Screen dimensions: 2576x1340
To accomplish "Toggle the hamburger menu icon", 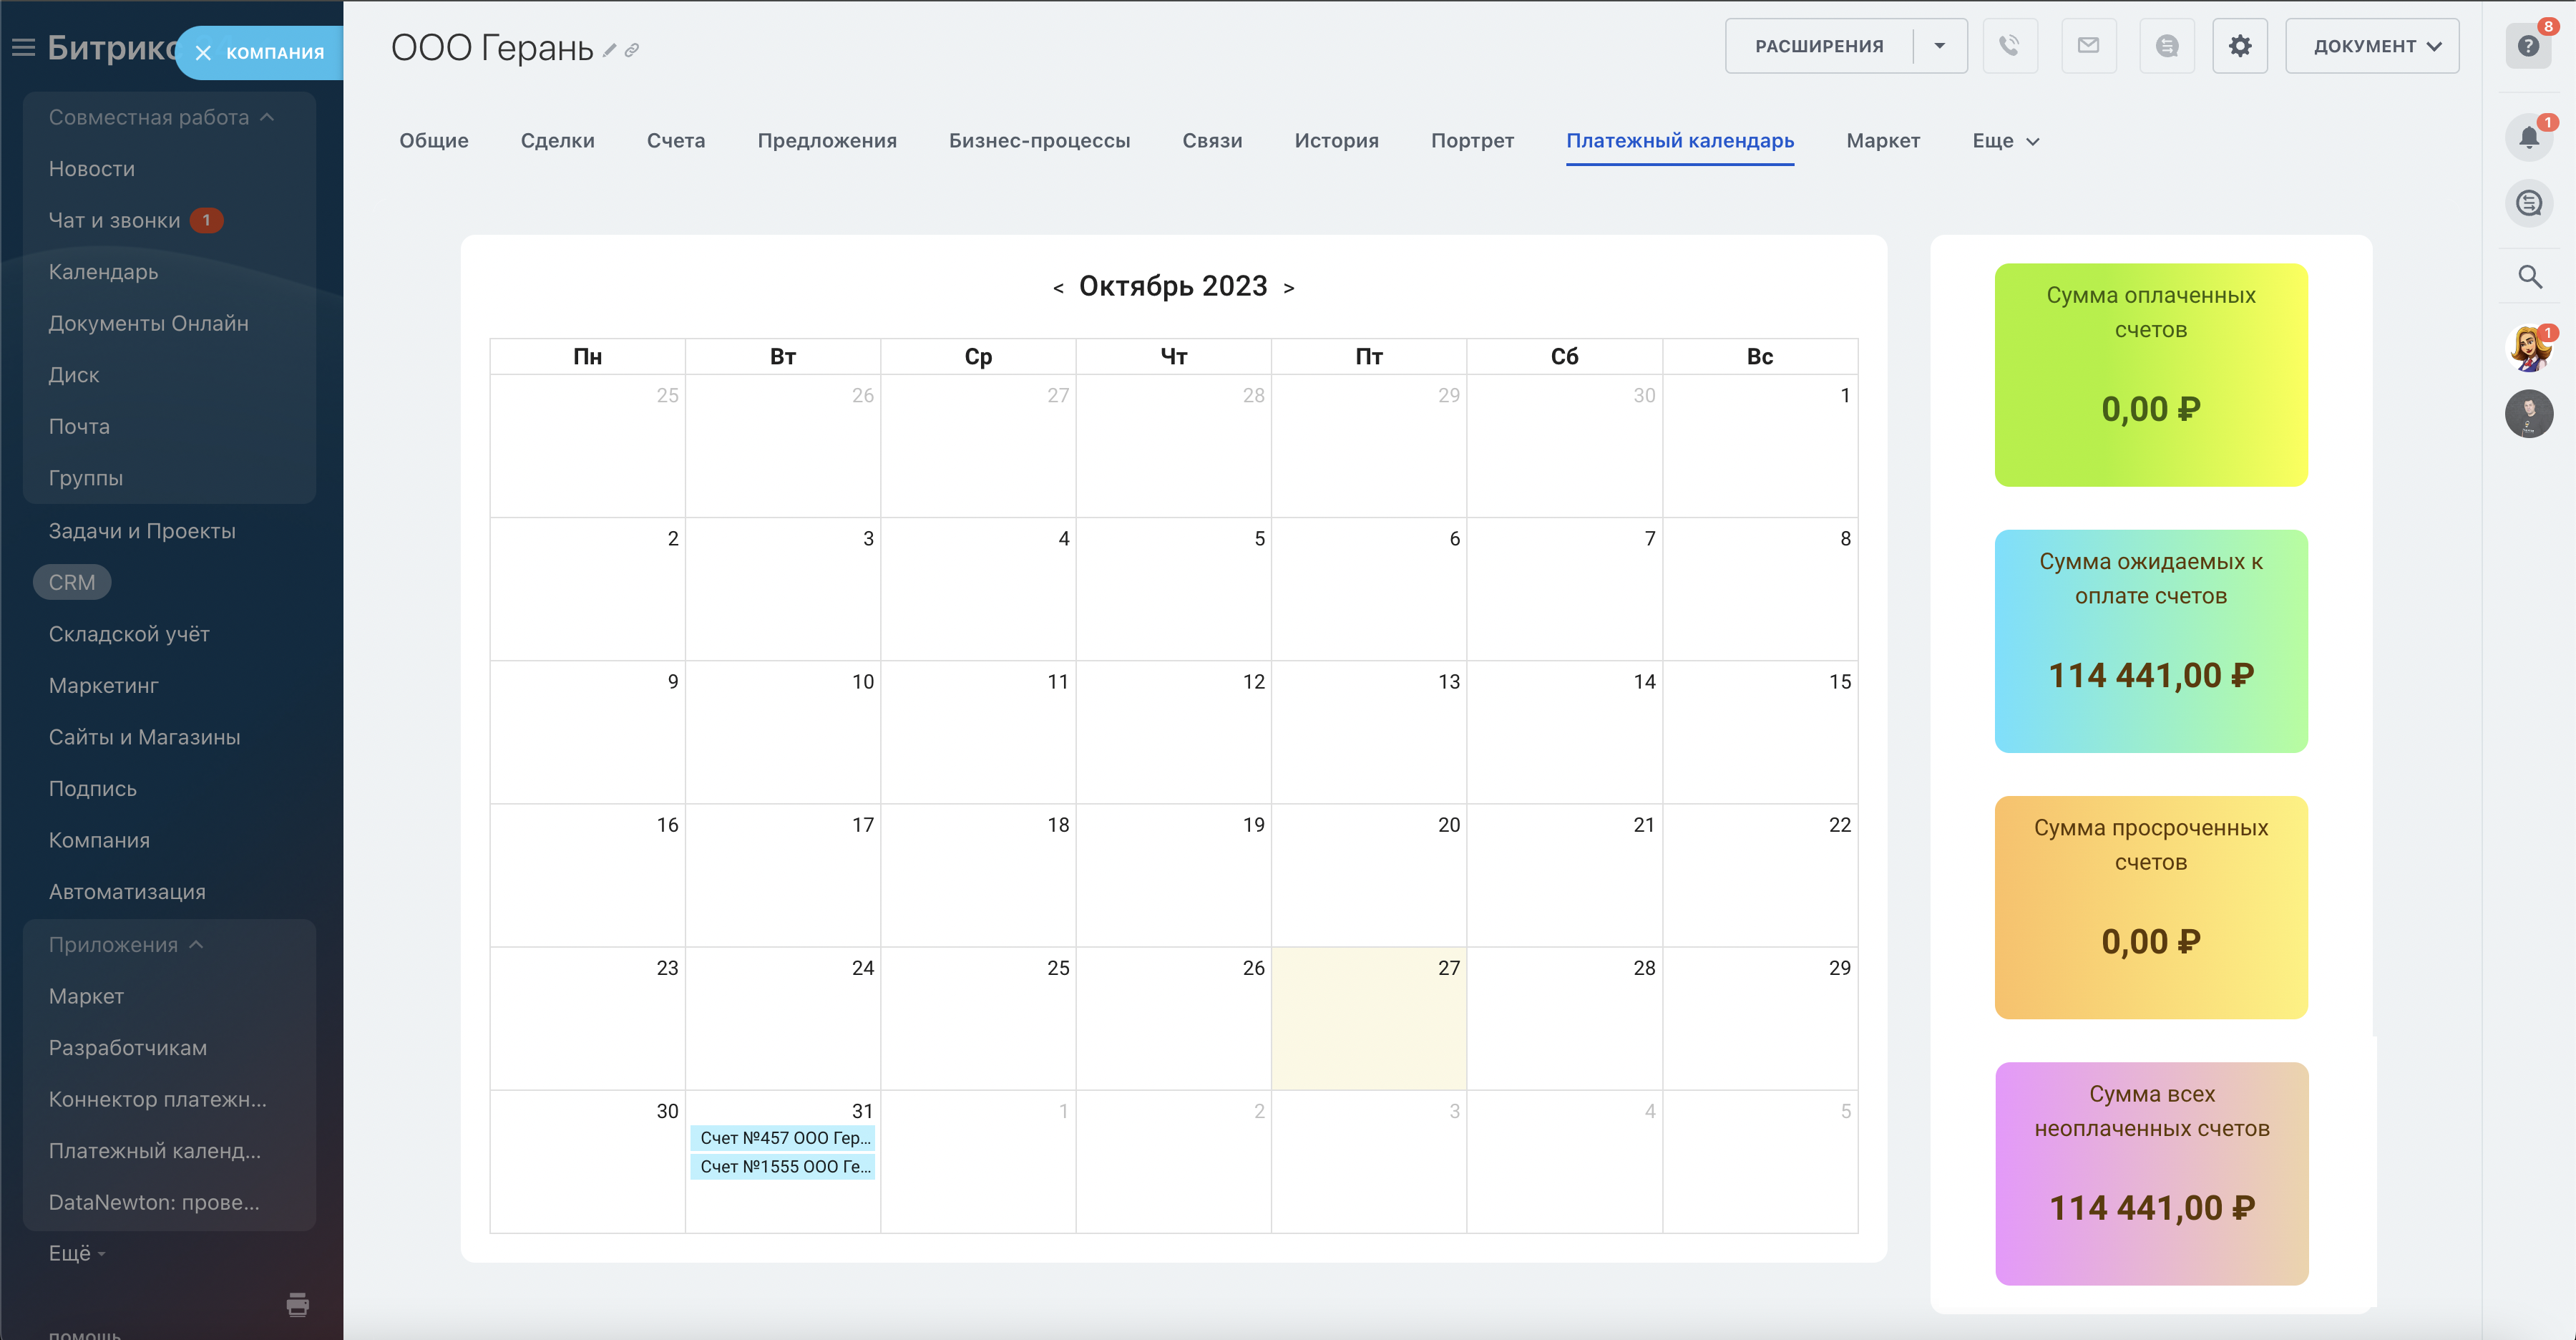I will tap(23, 48).
